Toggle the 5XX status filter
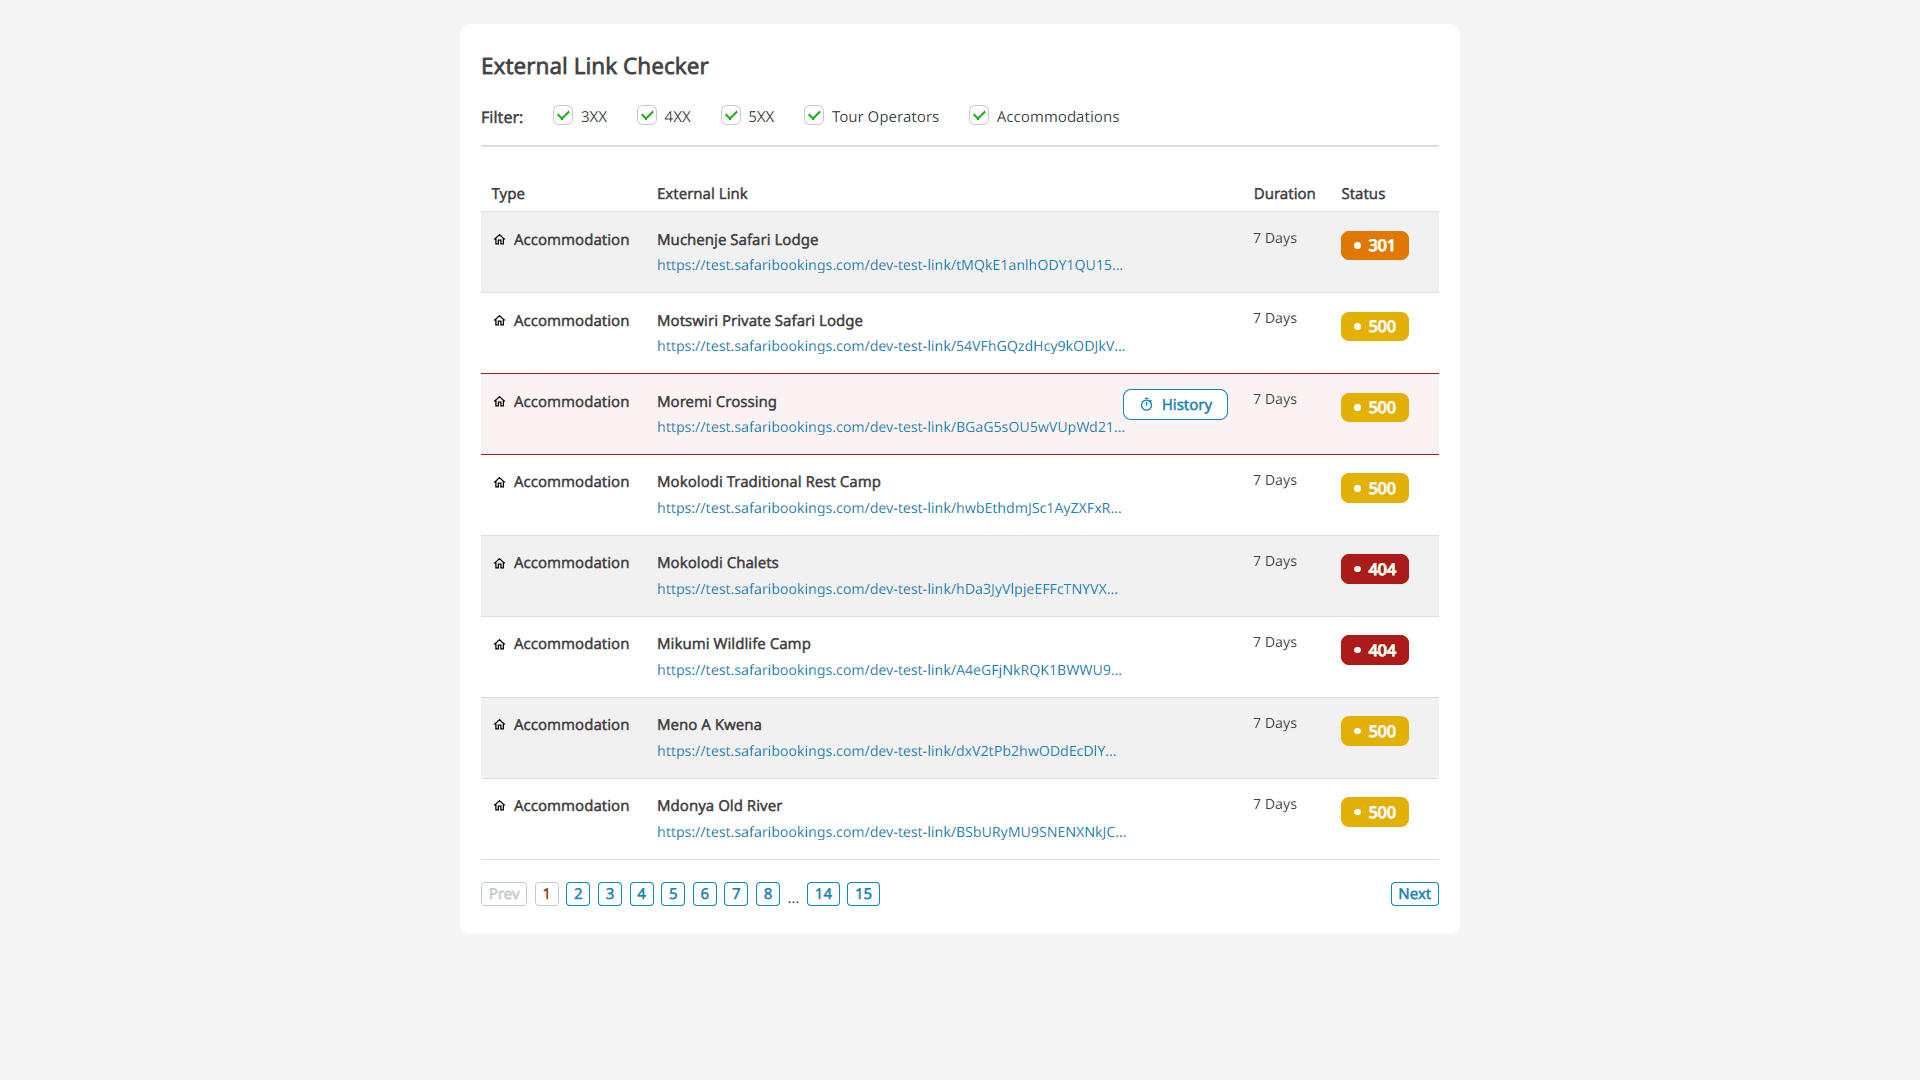This screenshot has width=1920, height=1080. 731,115
